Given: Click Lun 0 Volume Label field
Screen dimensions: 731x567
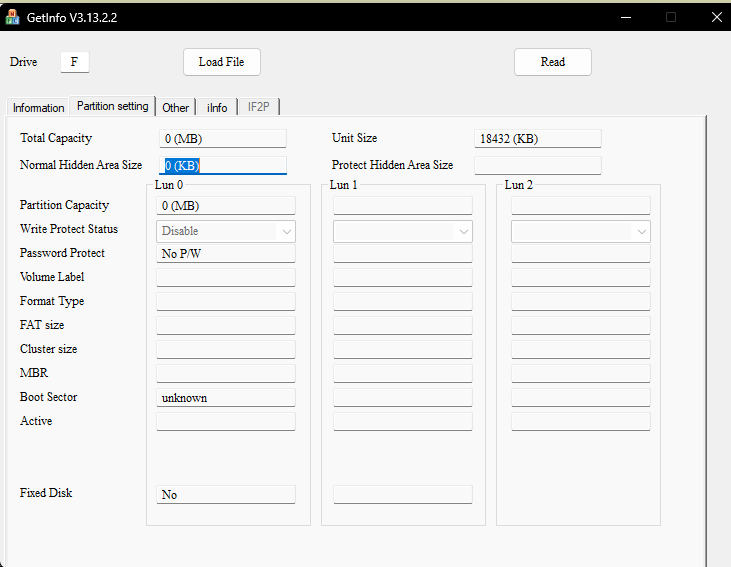Looking at the screenshot, I should pyautogui.click(x=226, y=277).
